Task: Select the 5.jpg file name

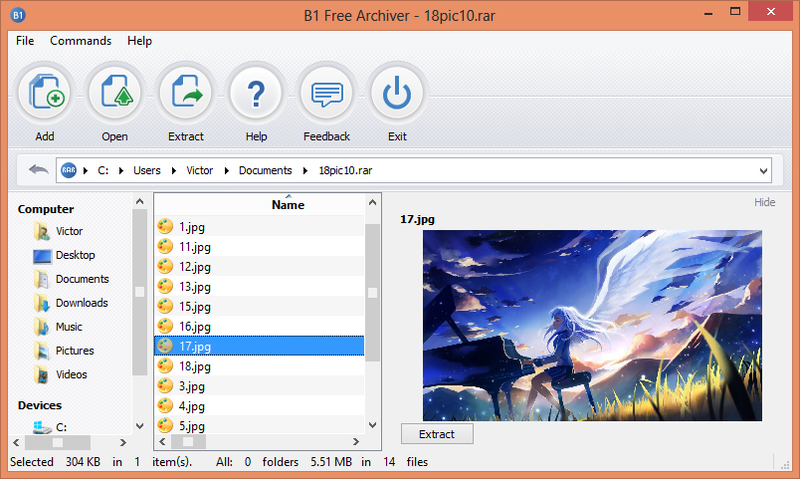Action: coord(192,425)
